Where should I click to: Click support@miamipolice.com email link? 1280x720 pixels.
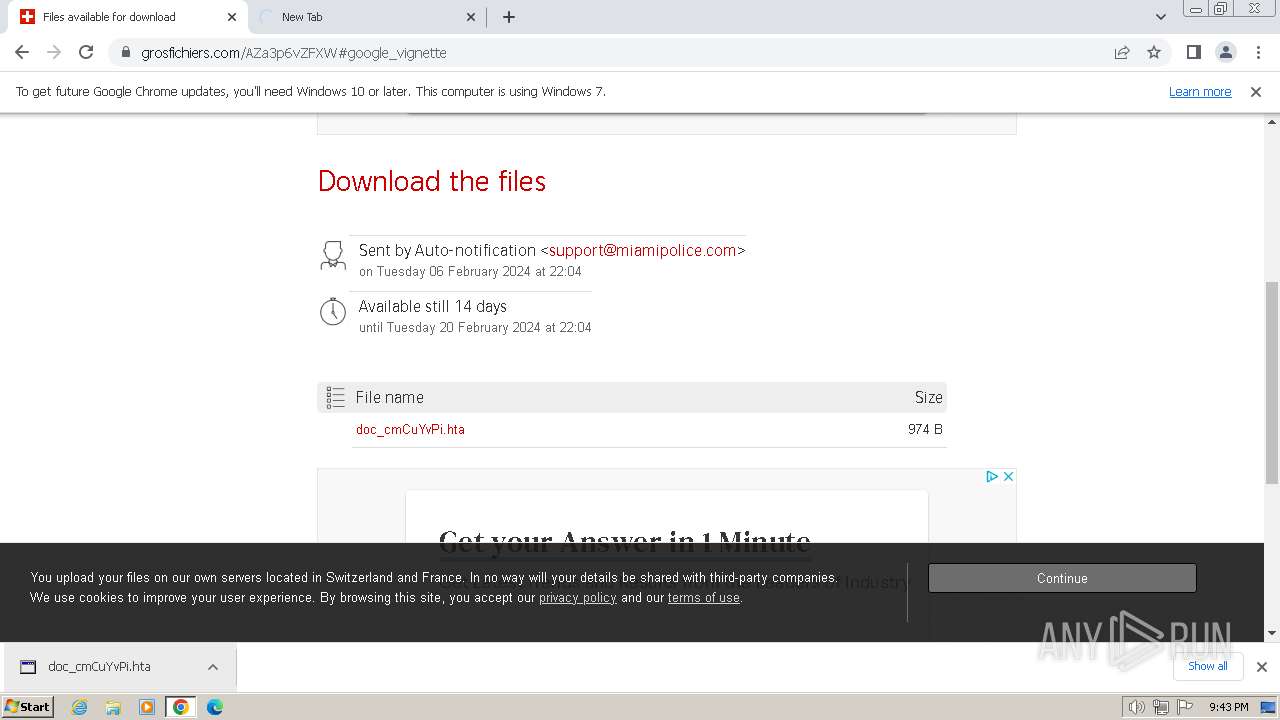[642, 250]
